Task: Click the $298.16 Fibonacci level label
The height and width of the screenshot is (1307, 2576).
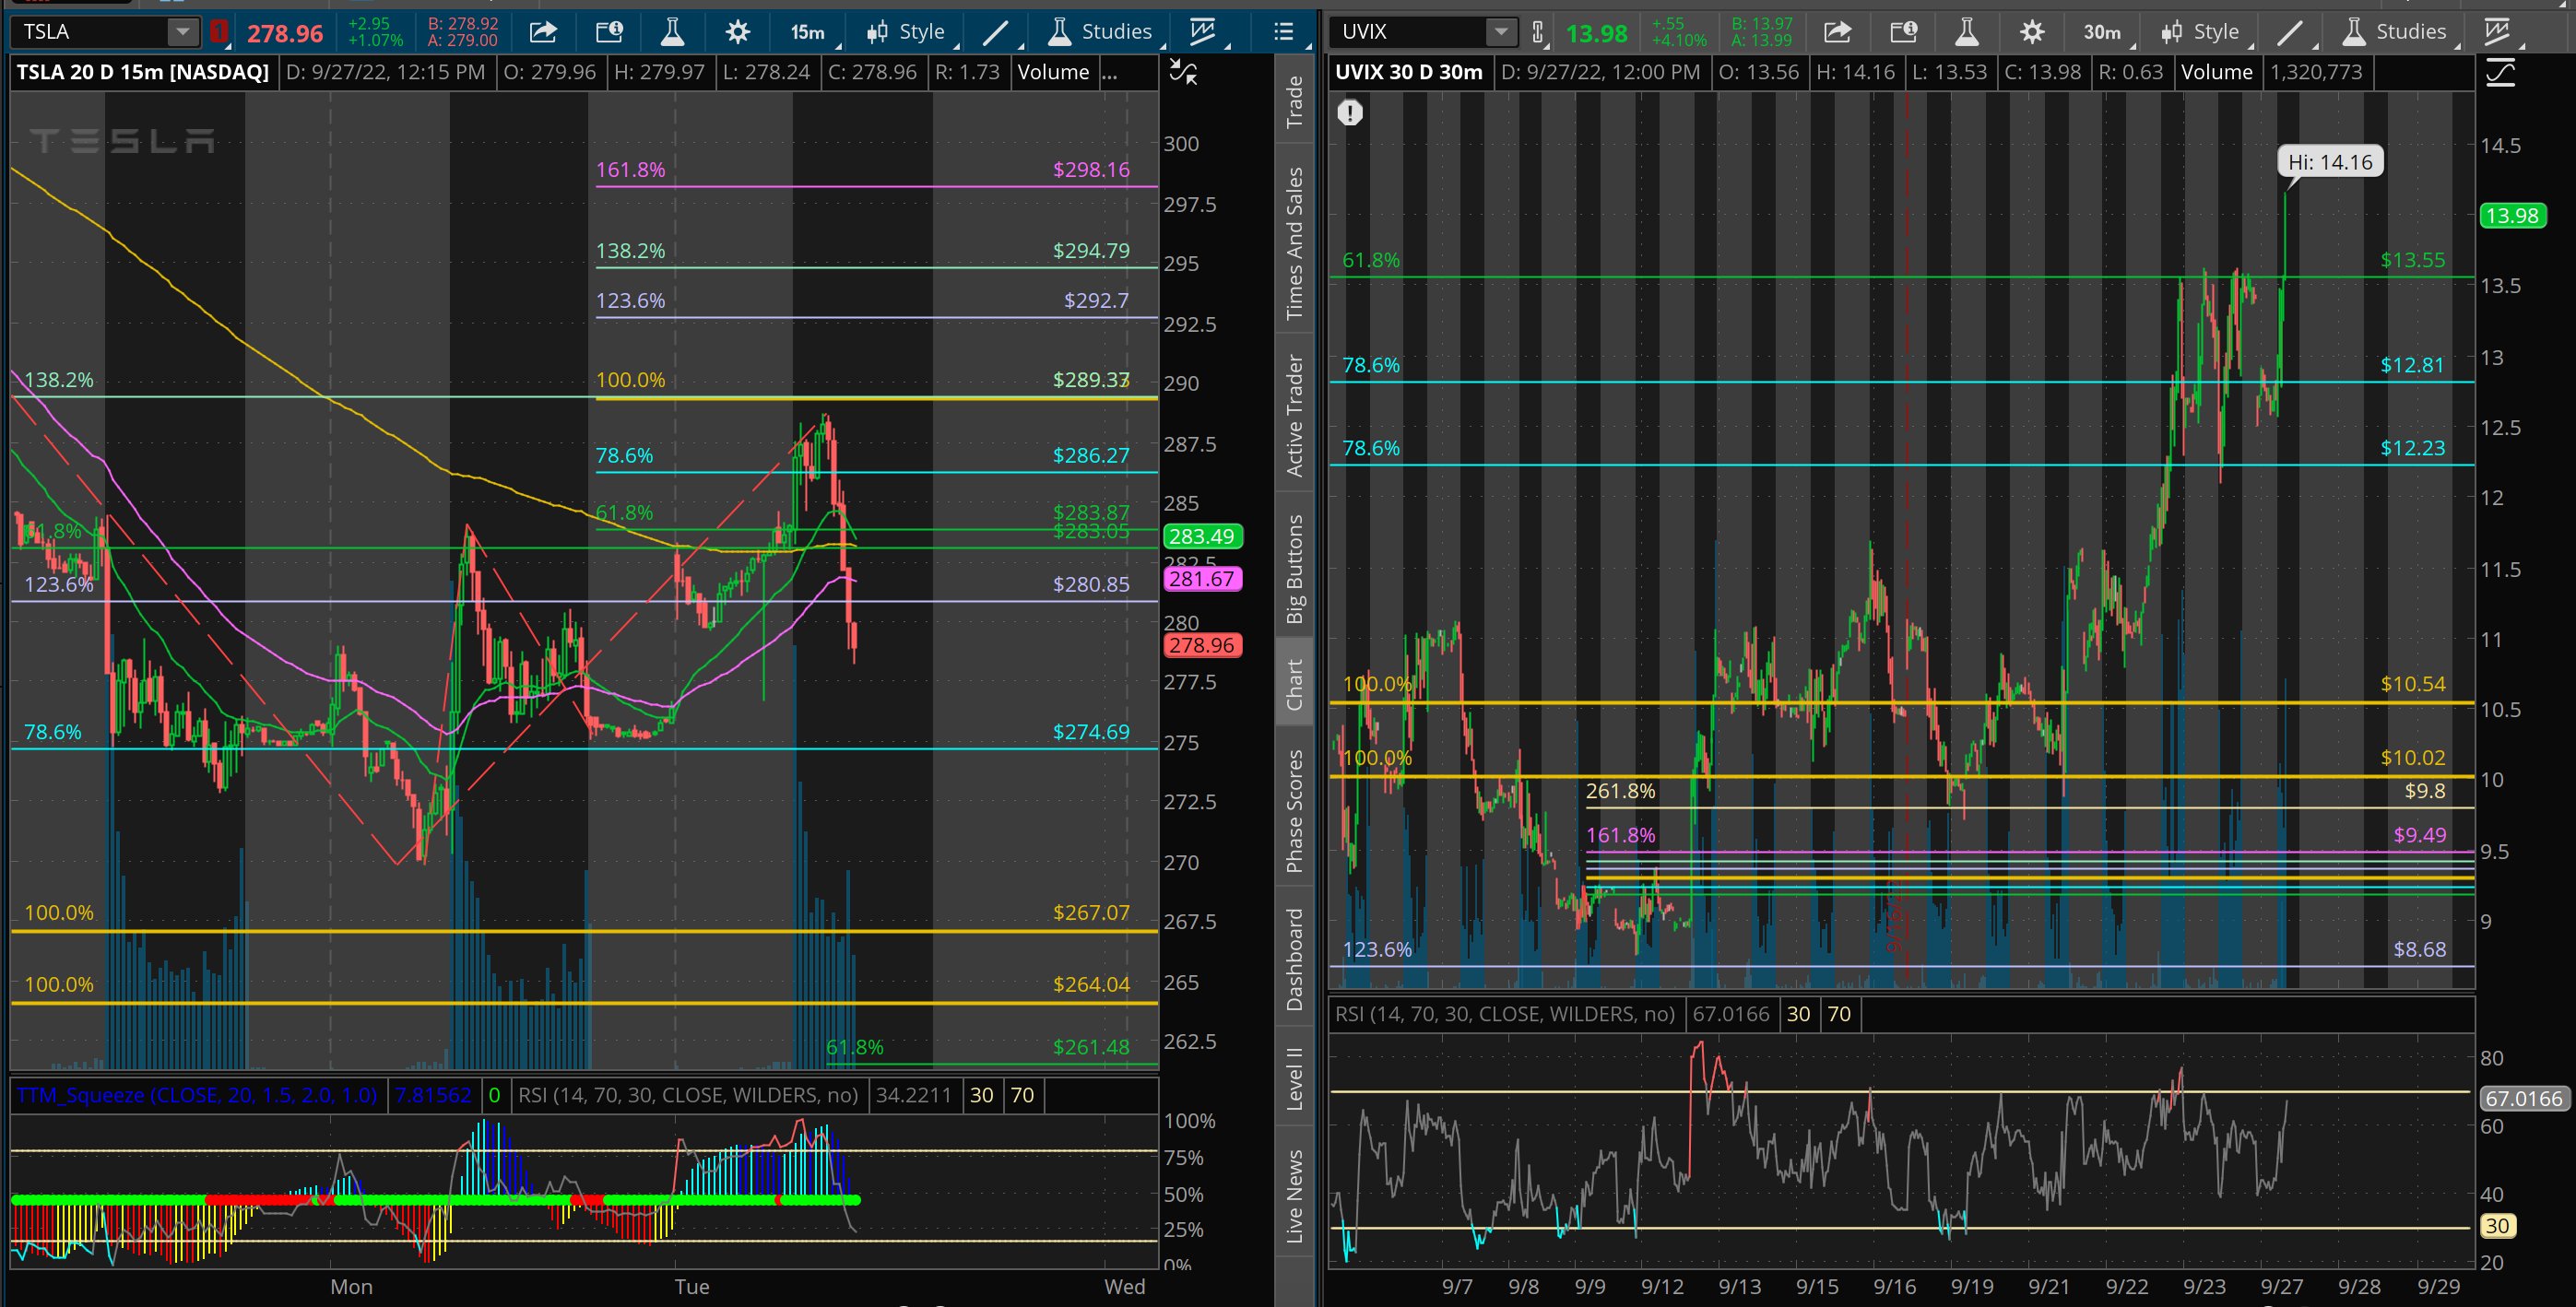Action: (1091, 169)
